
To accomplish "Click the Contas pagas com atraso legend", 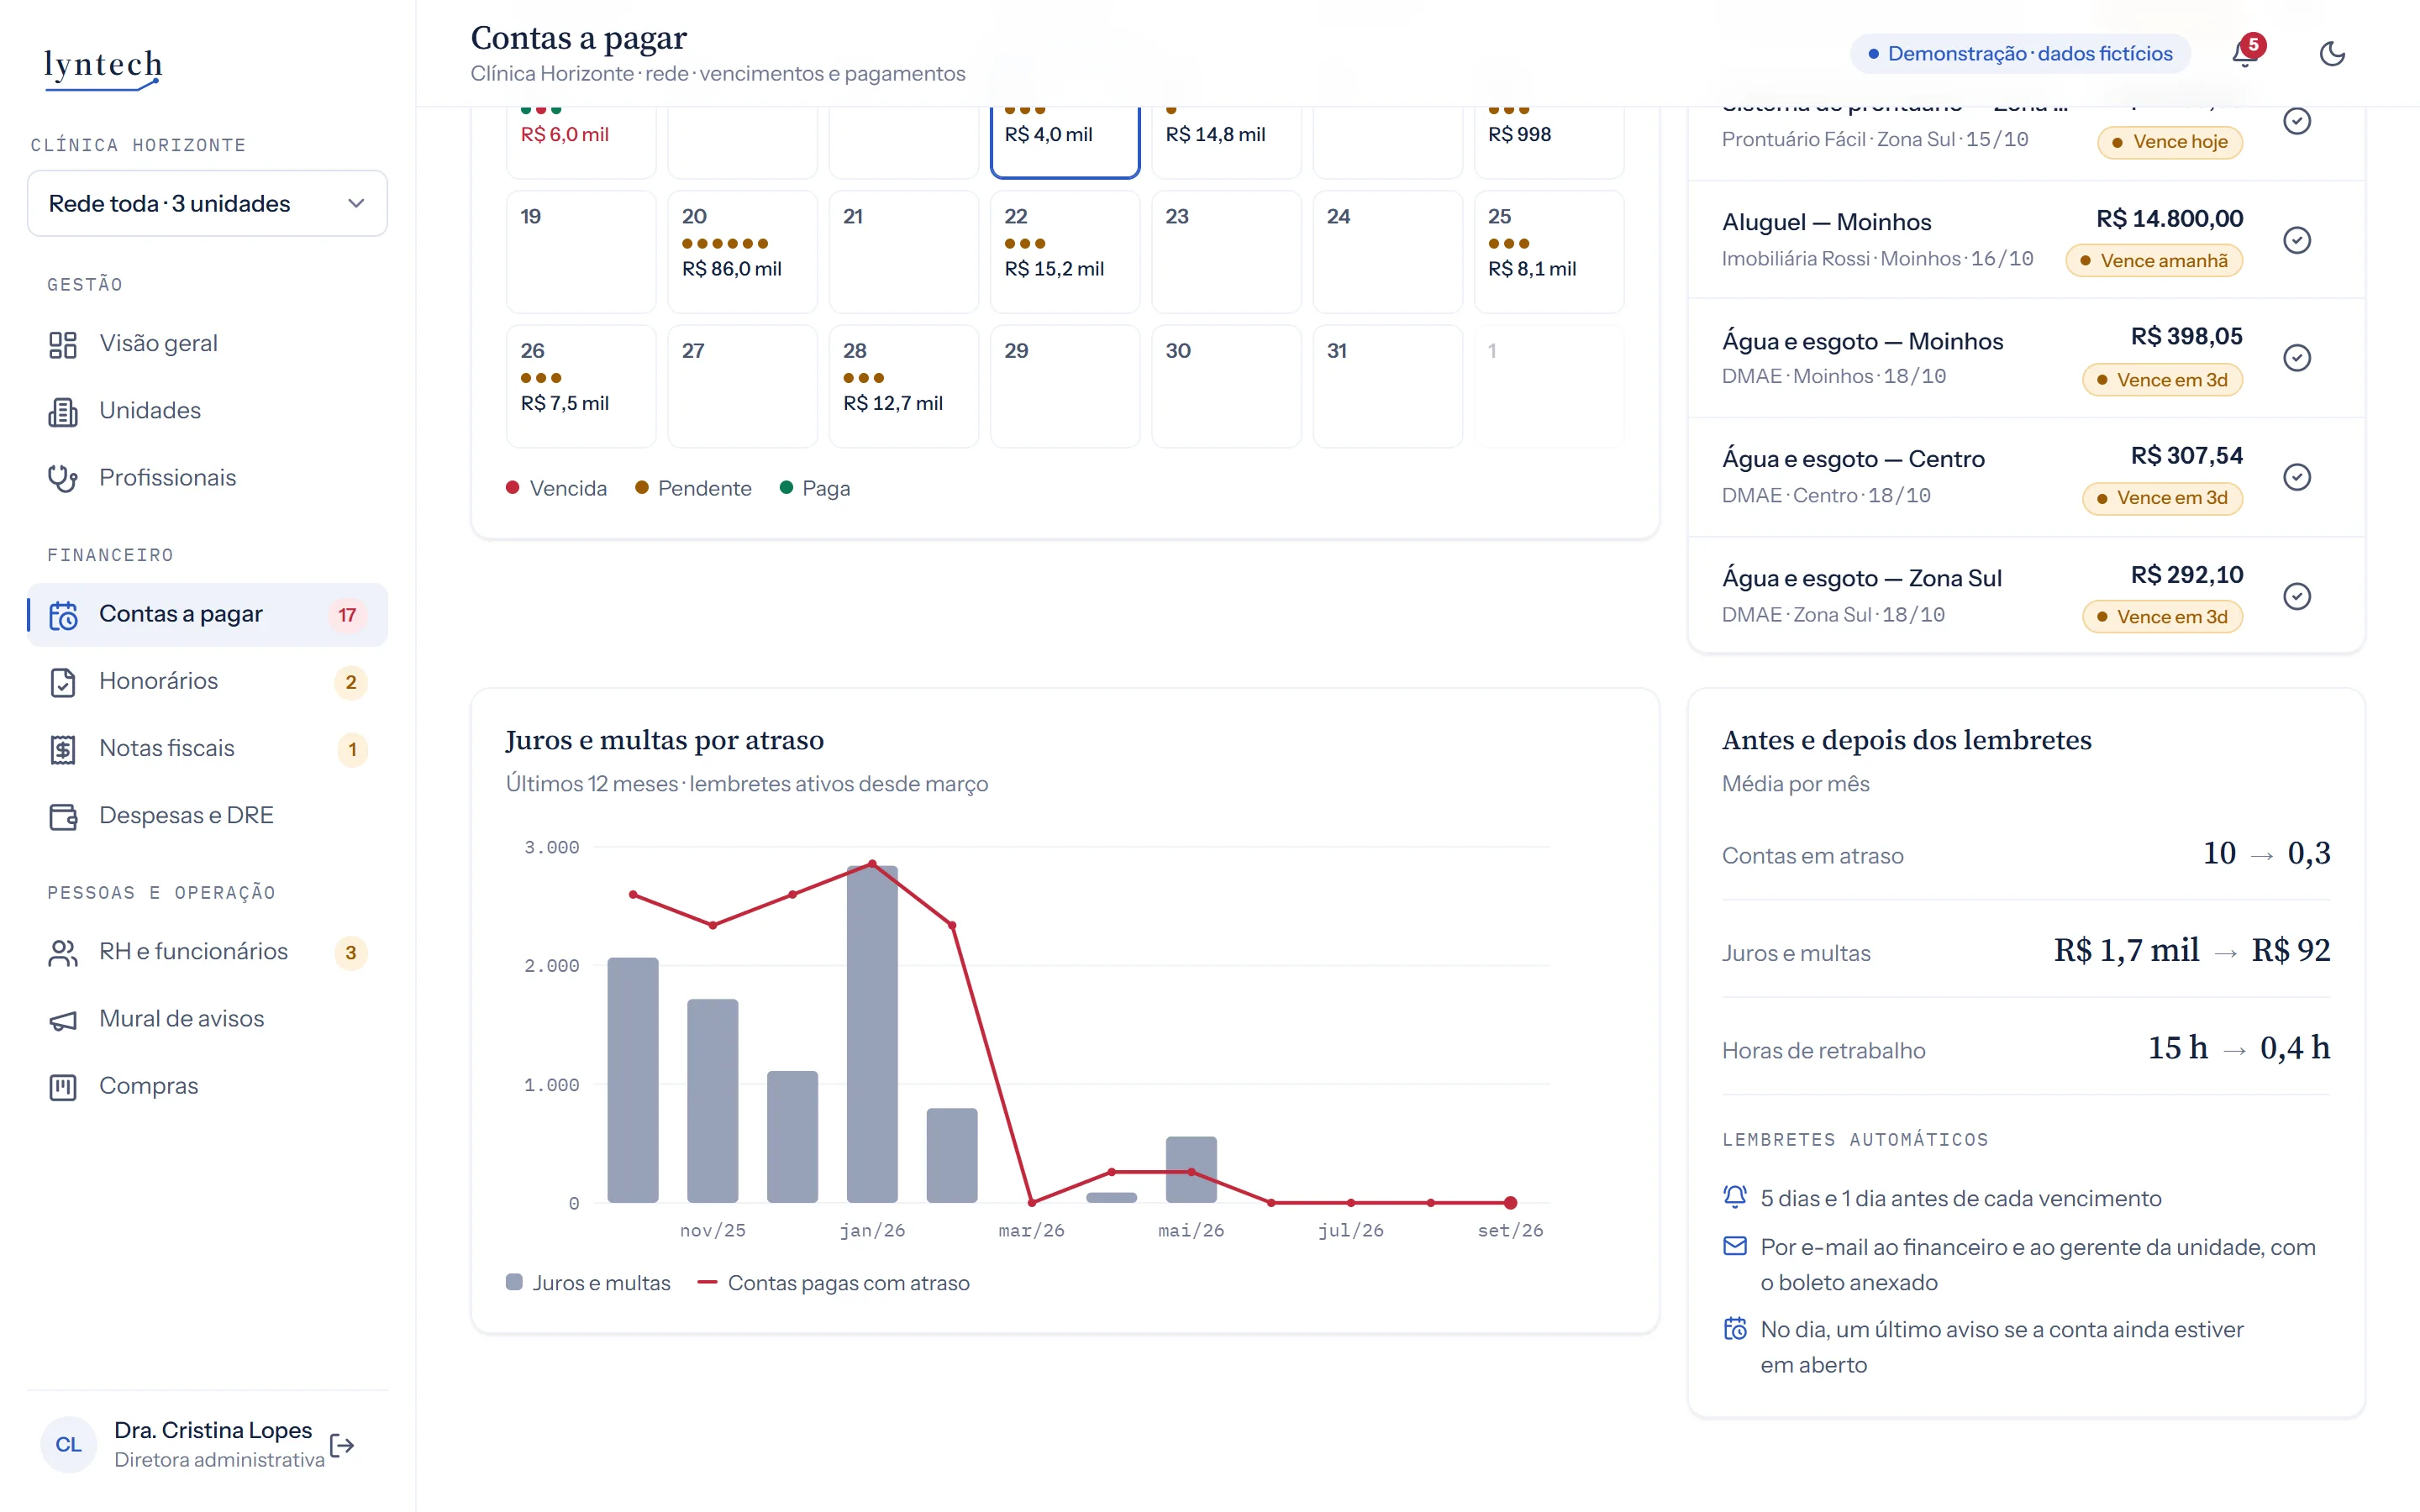I will (x=833, y=1283).
